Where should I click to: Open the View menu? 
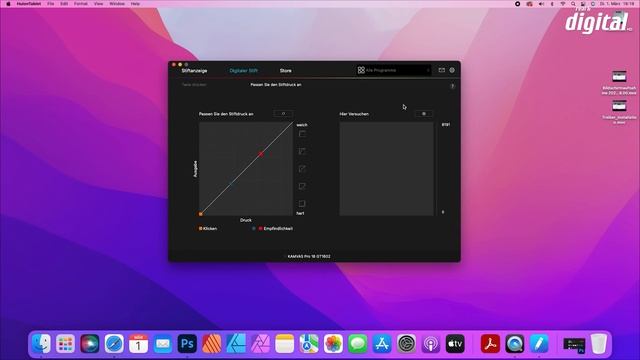coord(98,4)
